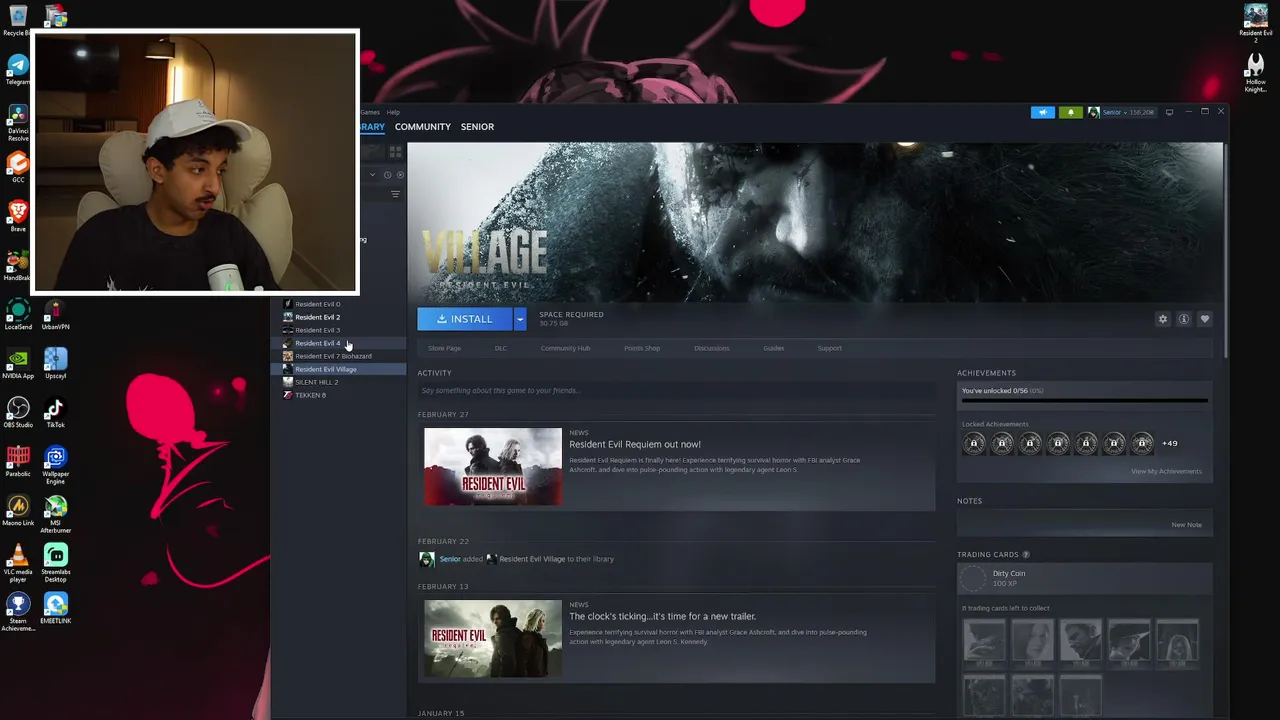The width and height of the screenshot is (1280, 720).
Task: Open UrbanVPN desktop shortcut
Action: tap(55, 313)
